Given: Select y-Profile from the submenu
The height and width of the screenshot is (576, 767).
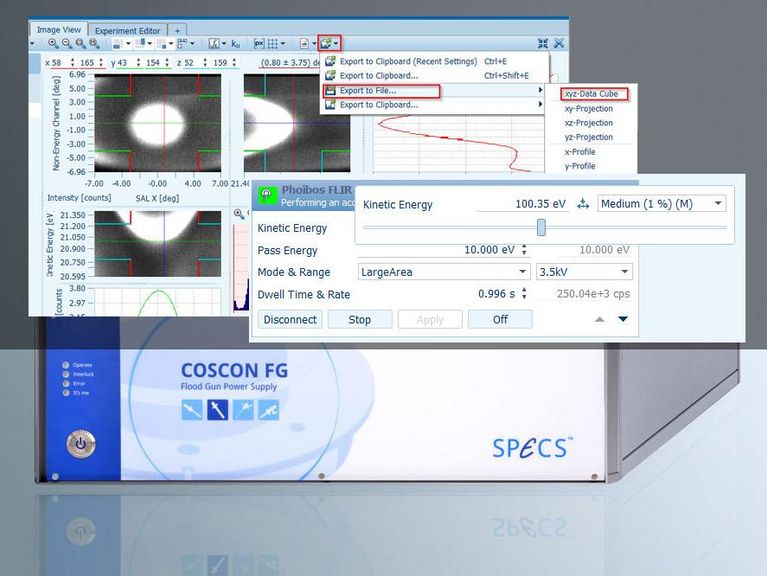Looking at the screenshot, I should coord(580,166).
